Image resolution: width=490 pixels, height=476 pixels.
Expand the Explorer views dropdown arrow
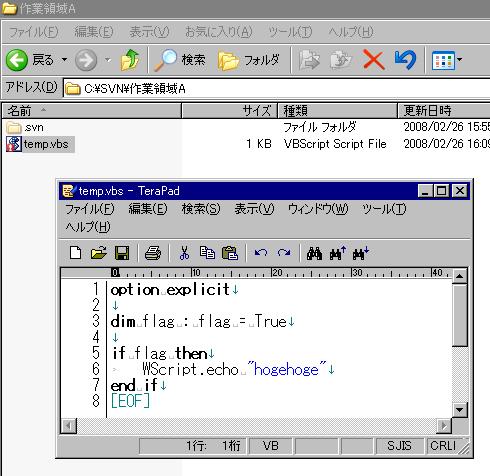pos(460,60)
